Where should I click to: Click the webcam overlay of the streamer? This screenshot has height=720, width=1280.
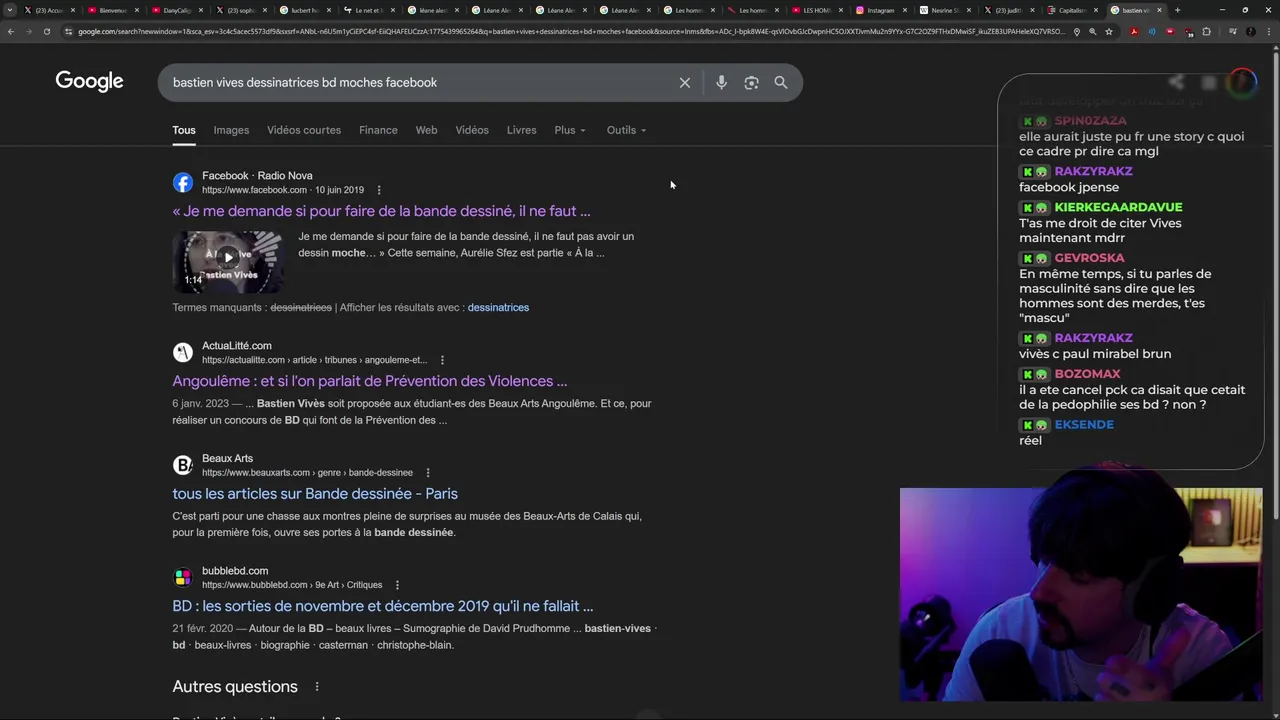tap(1081, 595)
